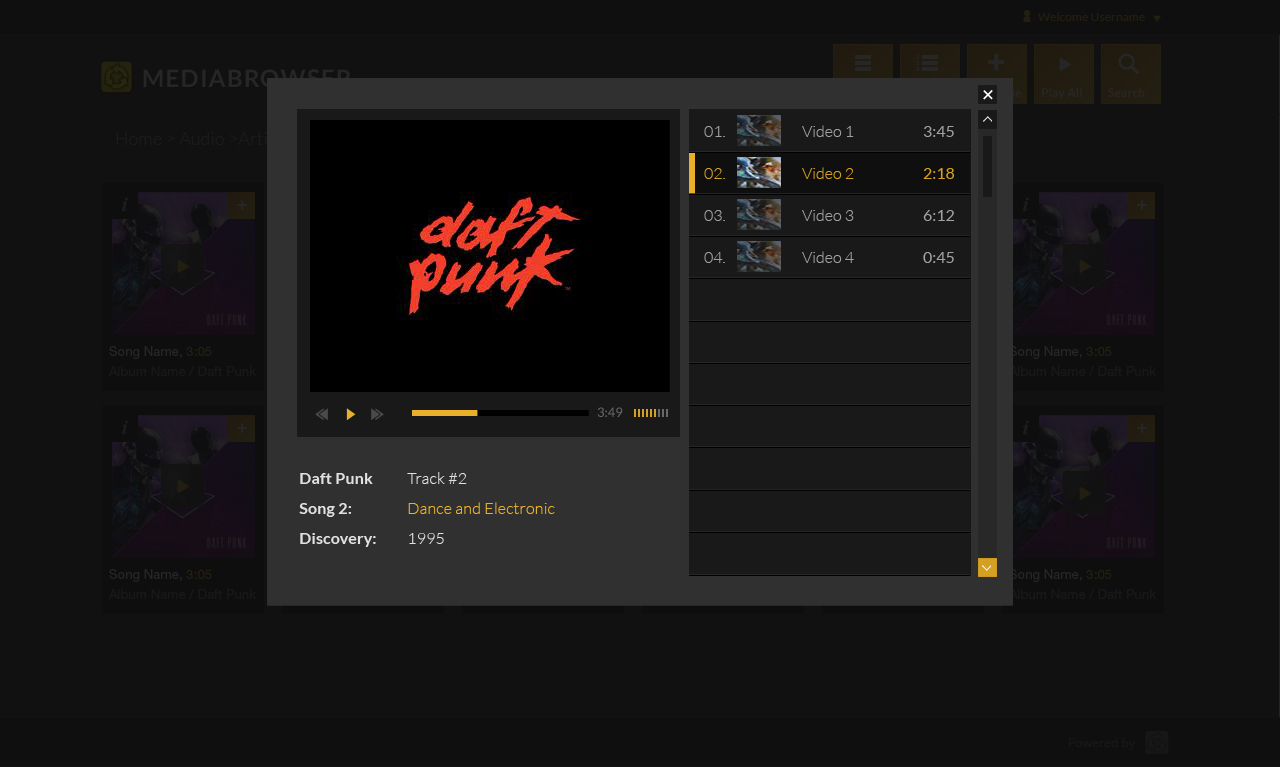Viewport: 1280px width, 767px height.
Task: Select Video 3 in playlist
Action: 830,215
